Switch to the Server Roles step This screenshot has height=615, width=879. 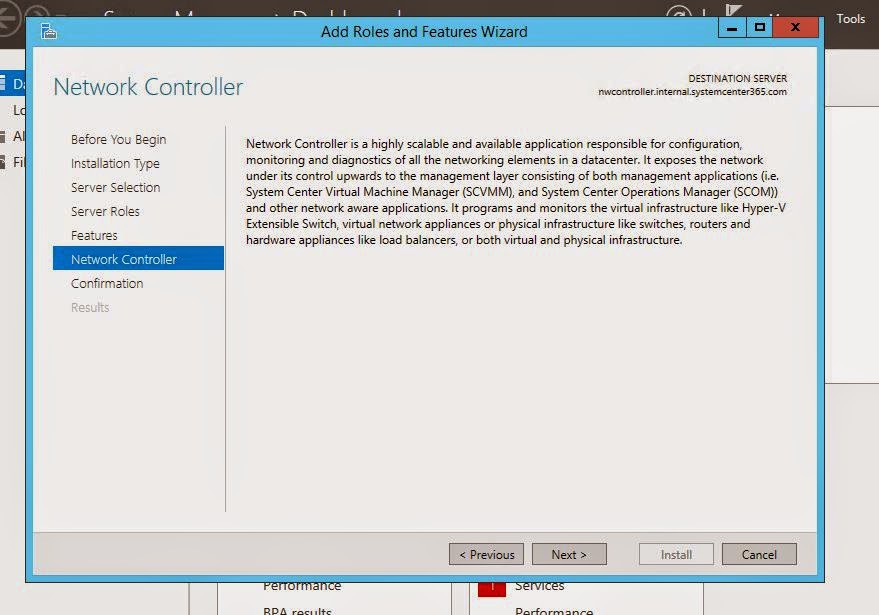(105, 212)
